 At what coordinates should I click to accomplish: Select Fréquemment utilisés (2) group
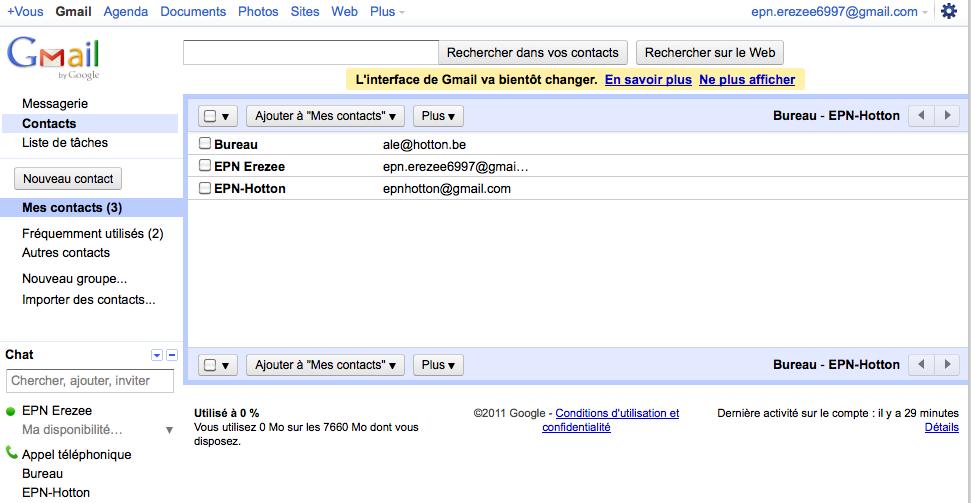pos(93,234)
